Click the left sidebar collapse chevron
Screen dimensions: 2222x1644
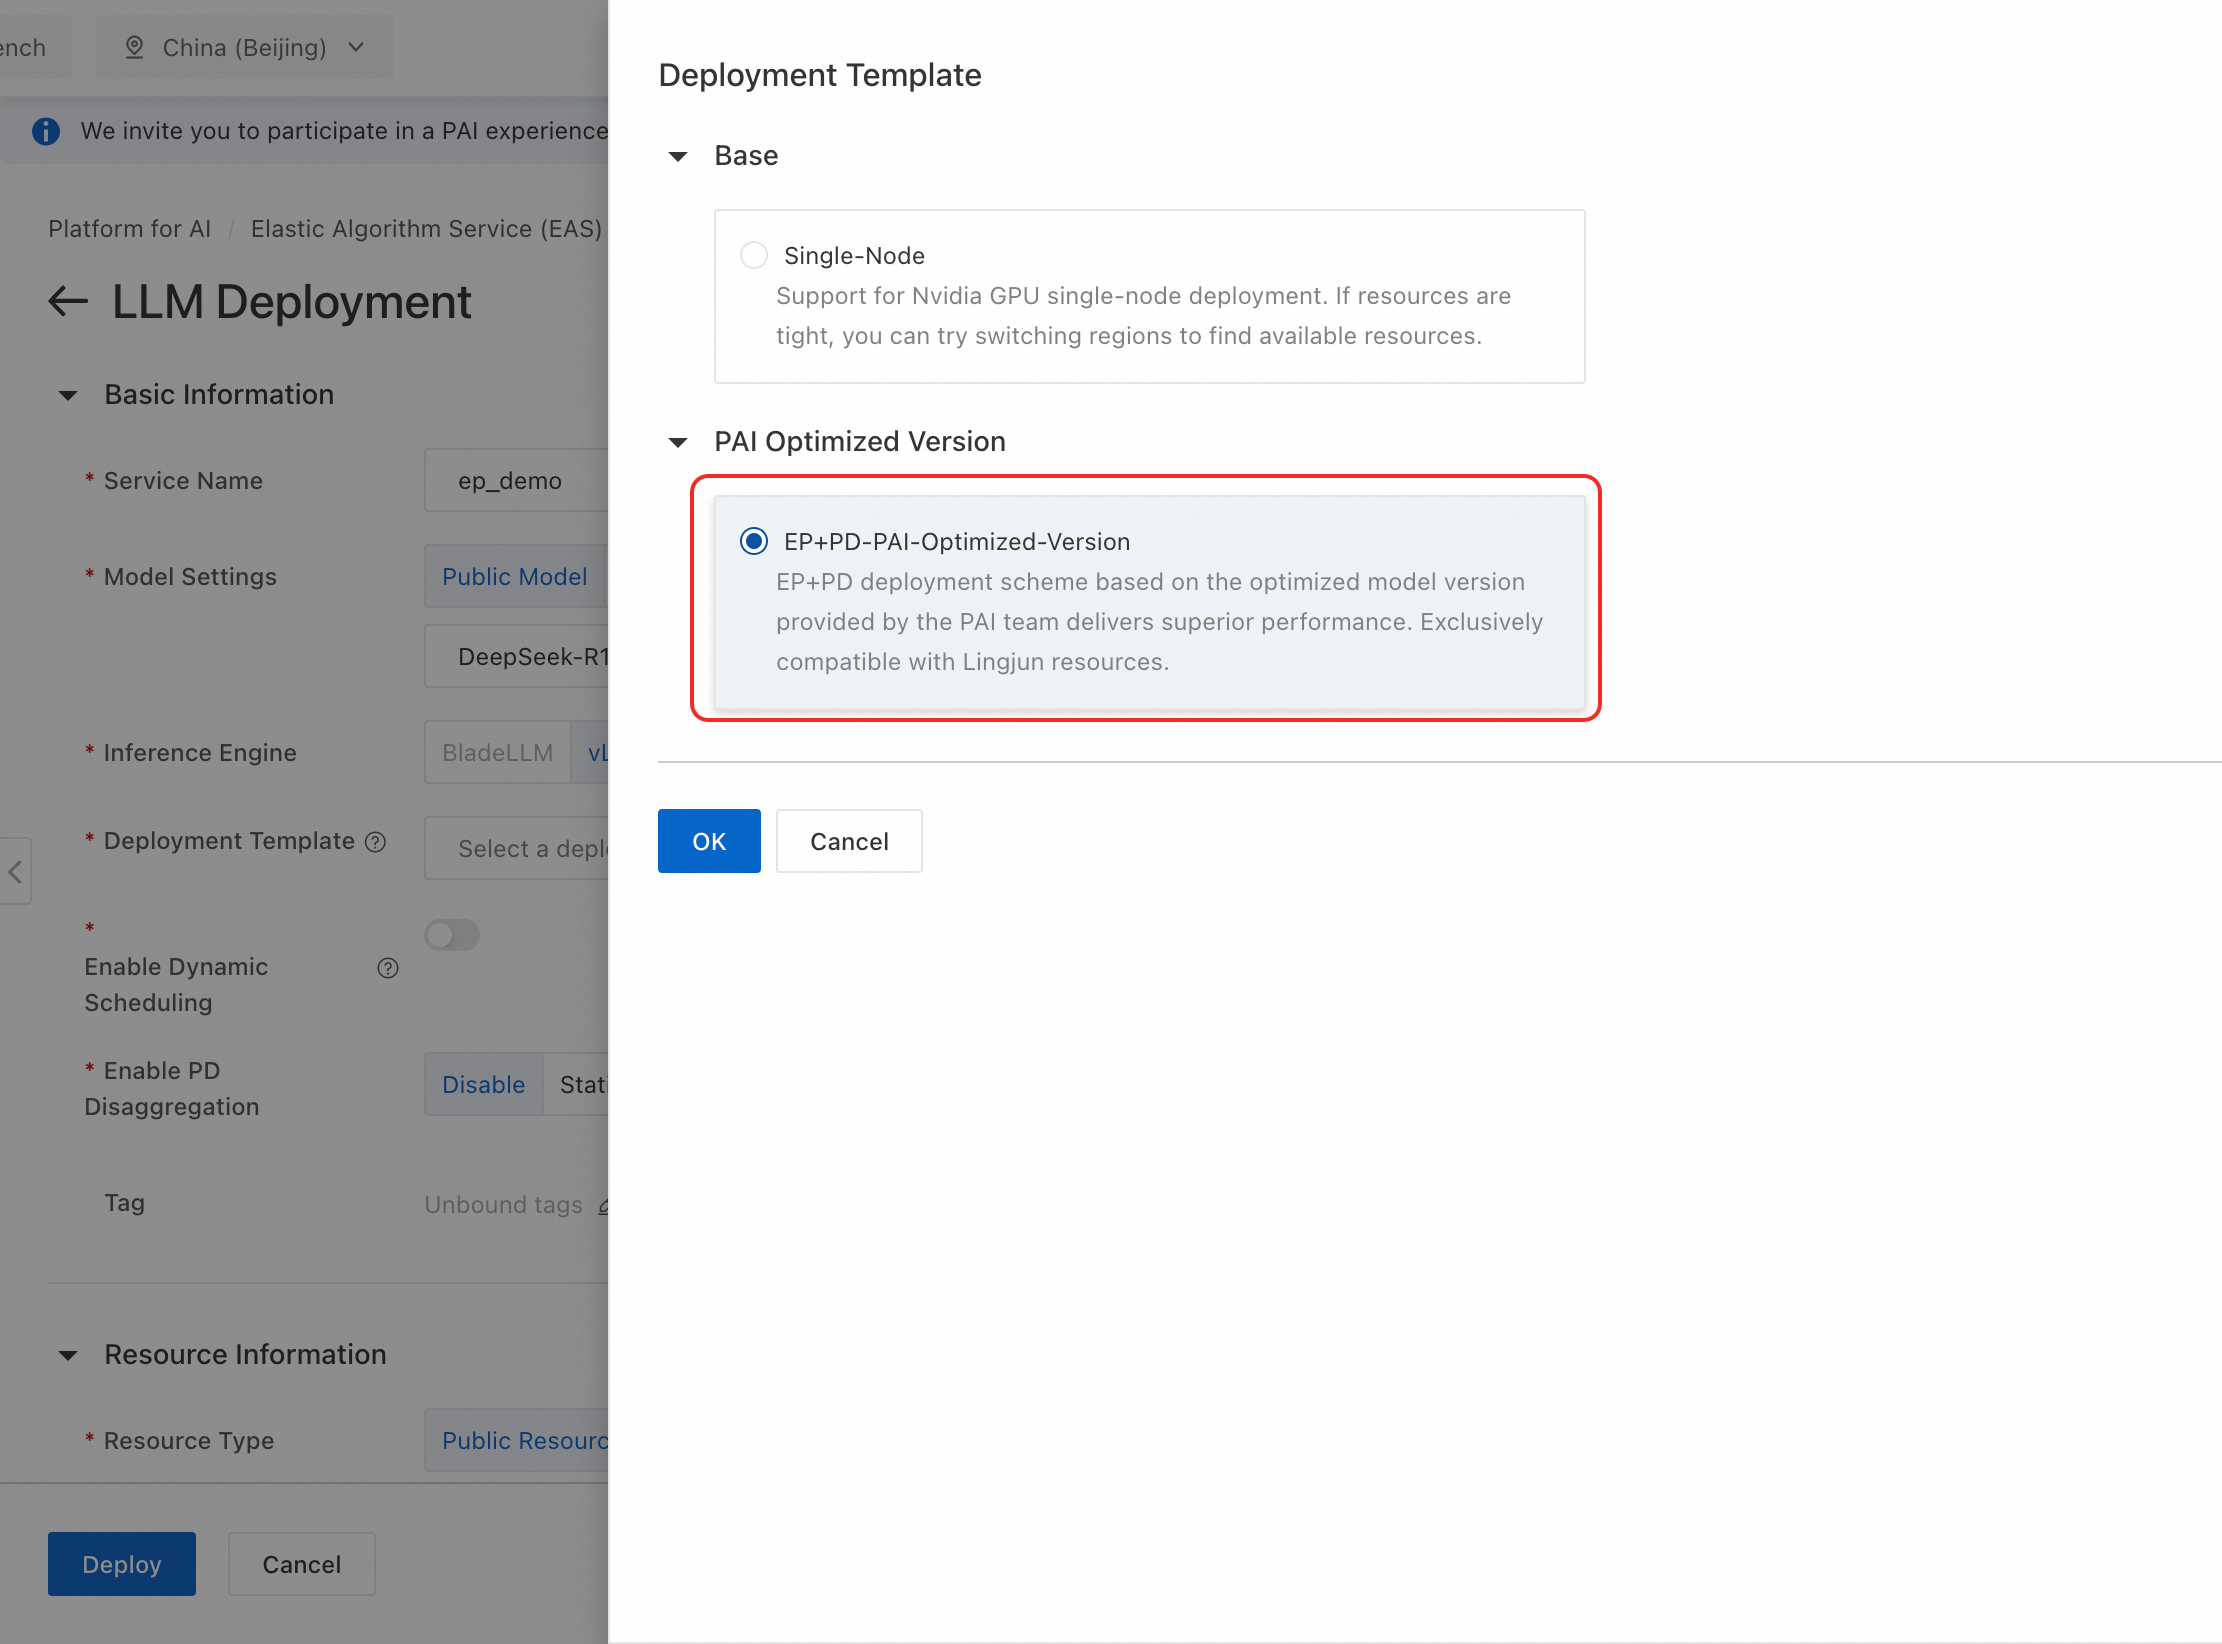[15, 871]
